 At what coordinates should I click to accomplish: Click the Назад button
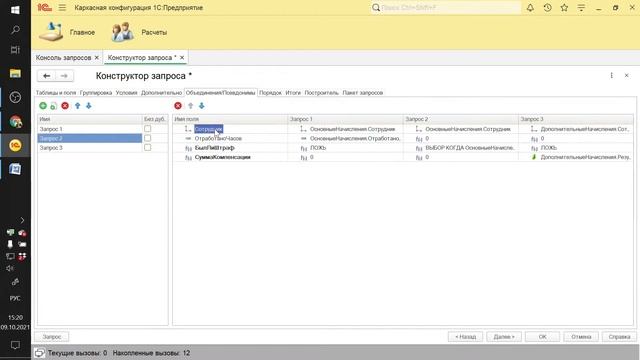click(465, 337)
